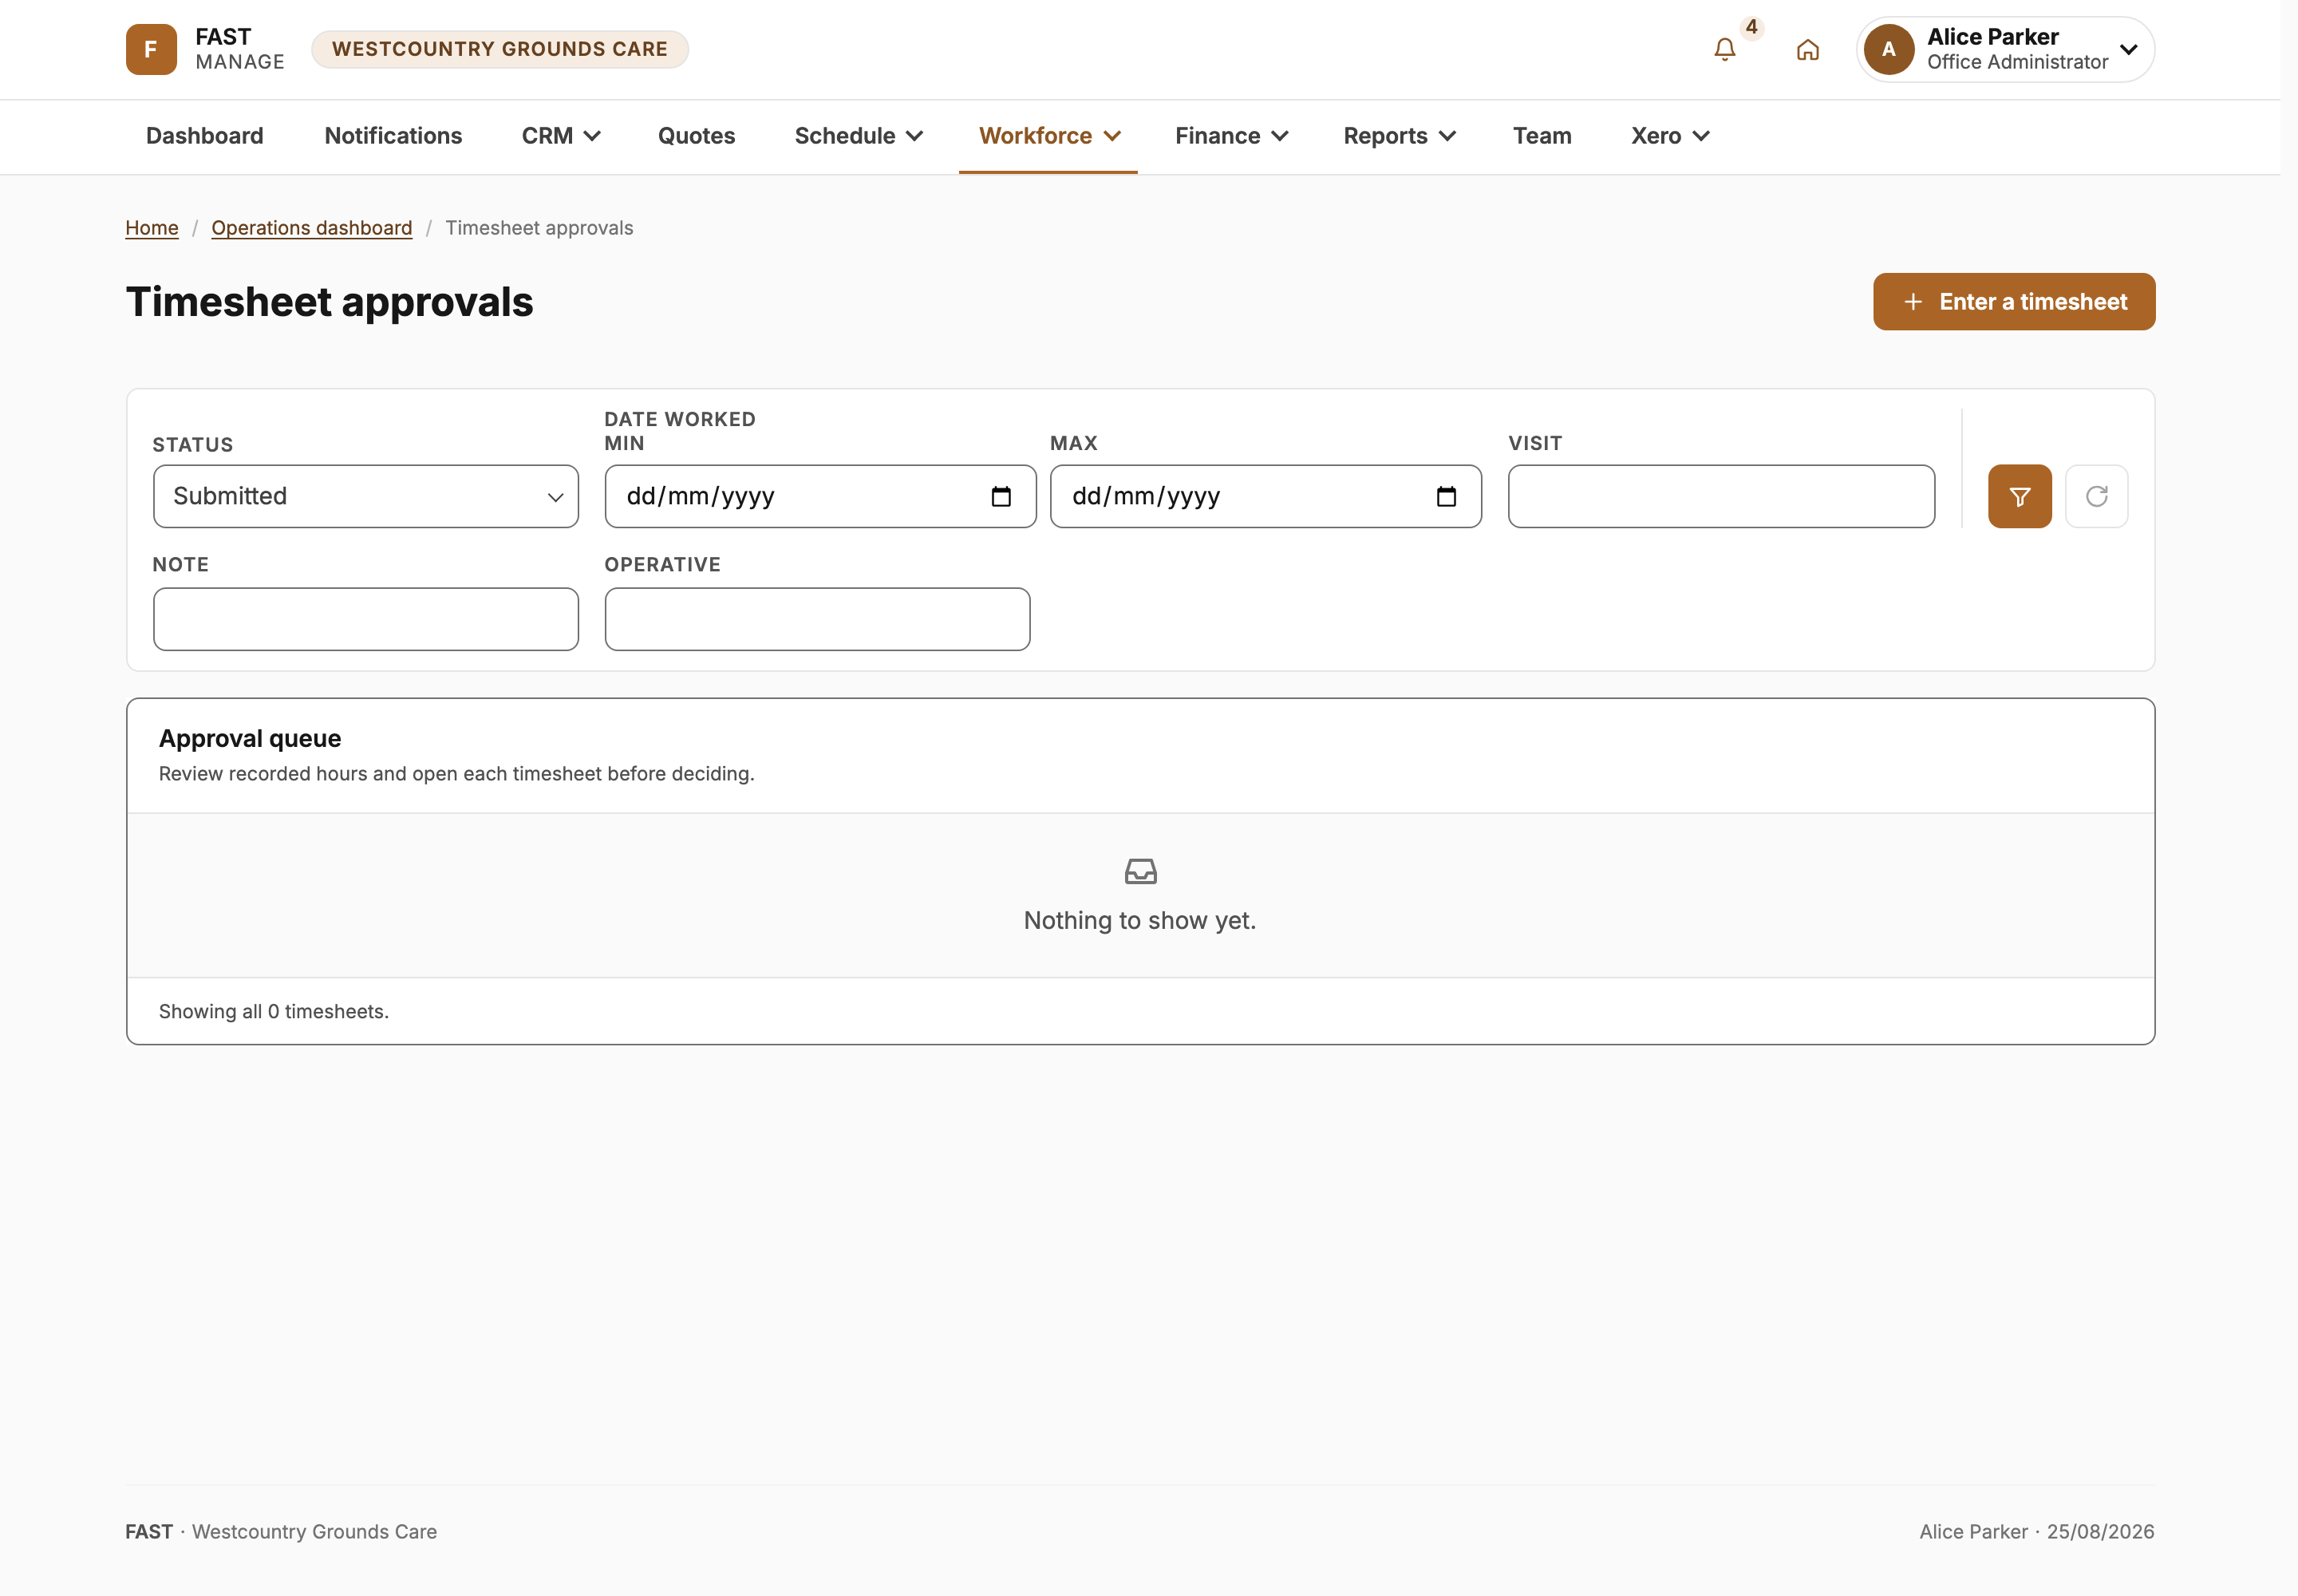The image size is (2298, 1596).
Task: Switch to the Team tab
Action: click(1541, 136)
